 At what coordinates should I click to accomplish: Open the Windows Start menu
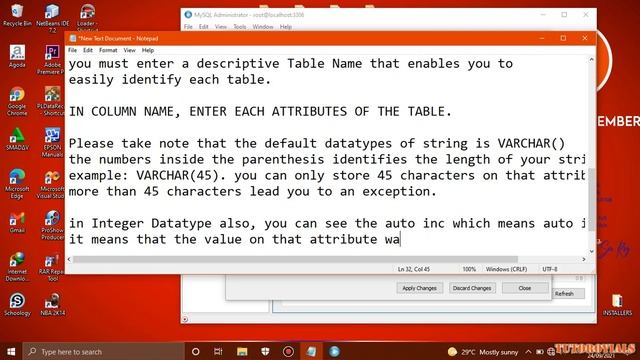[11, 351]
